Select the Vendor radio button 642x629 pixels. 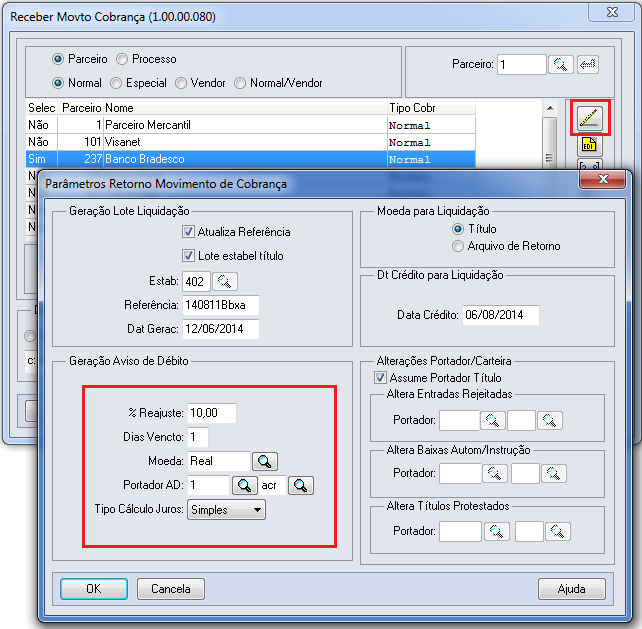181,83
